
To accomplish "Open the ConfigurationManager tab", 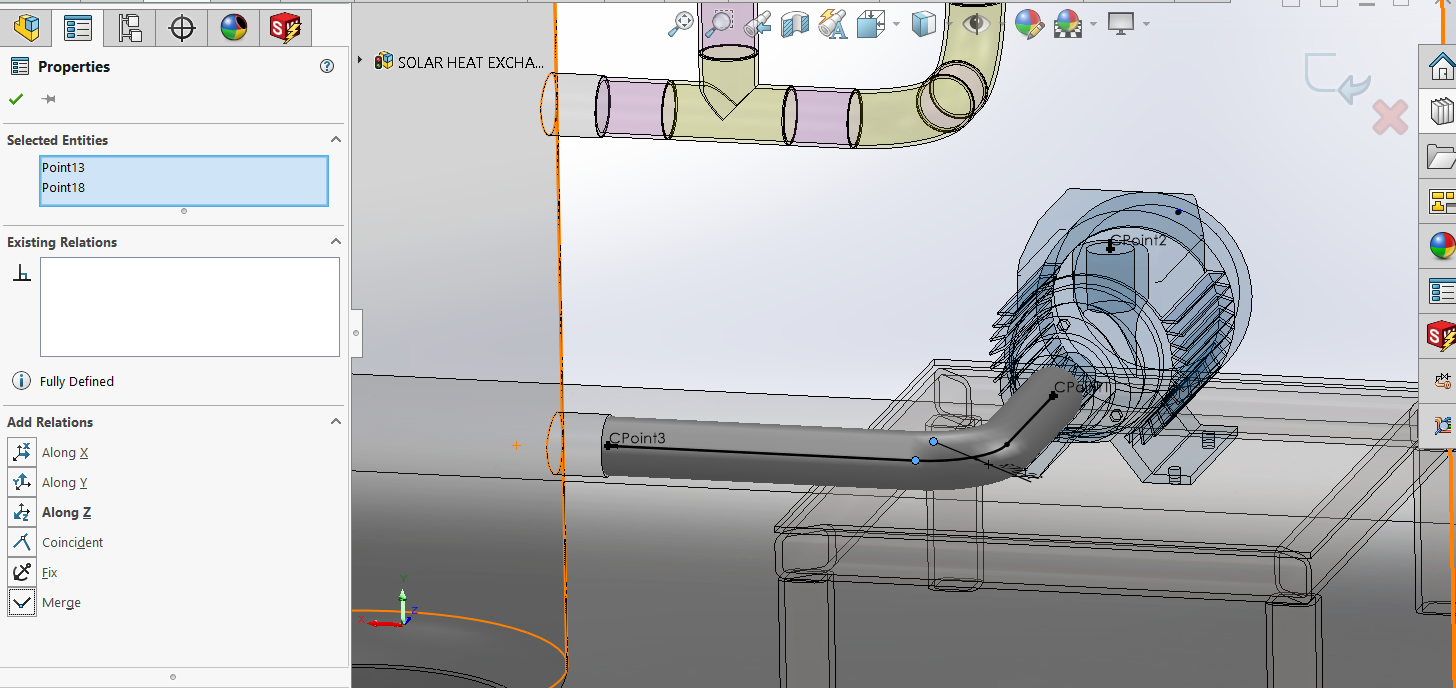I will click(130, 28).
